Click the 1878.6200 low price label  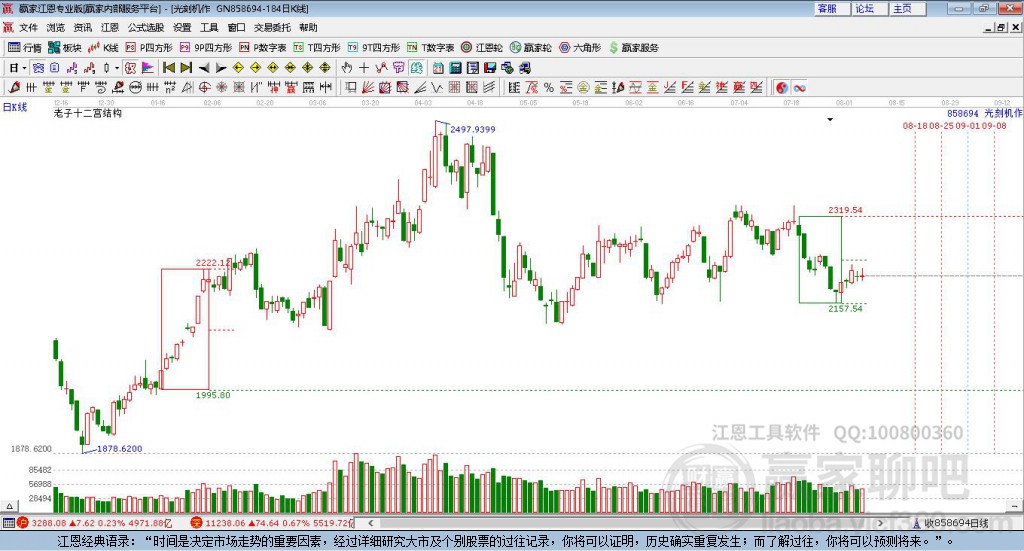pos(120,449)
